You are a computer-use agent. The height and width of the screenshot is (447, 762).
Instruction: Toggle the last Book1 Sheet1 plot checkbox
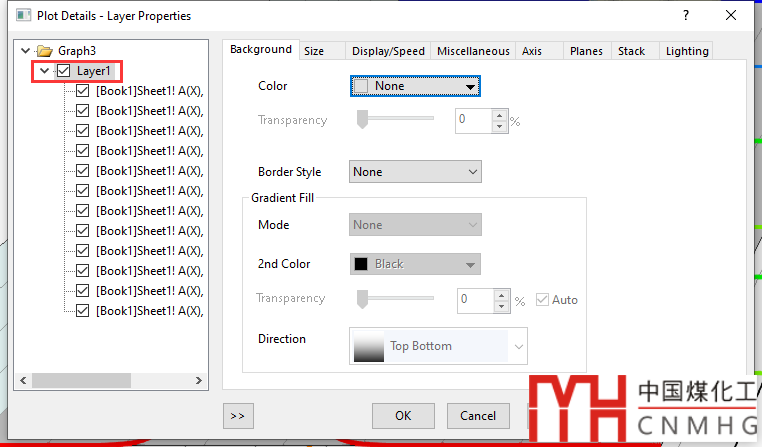(x=83, y=311)
